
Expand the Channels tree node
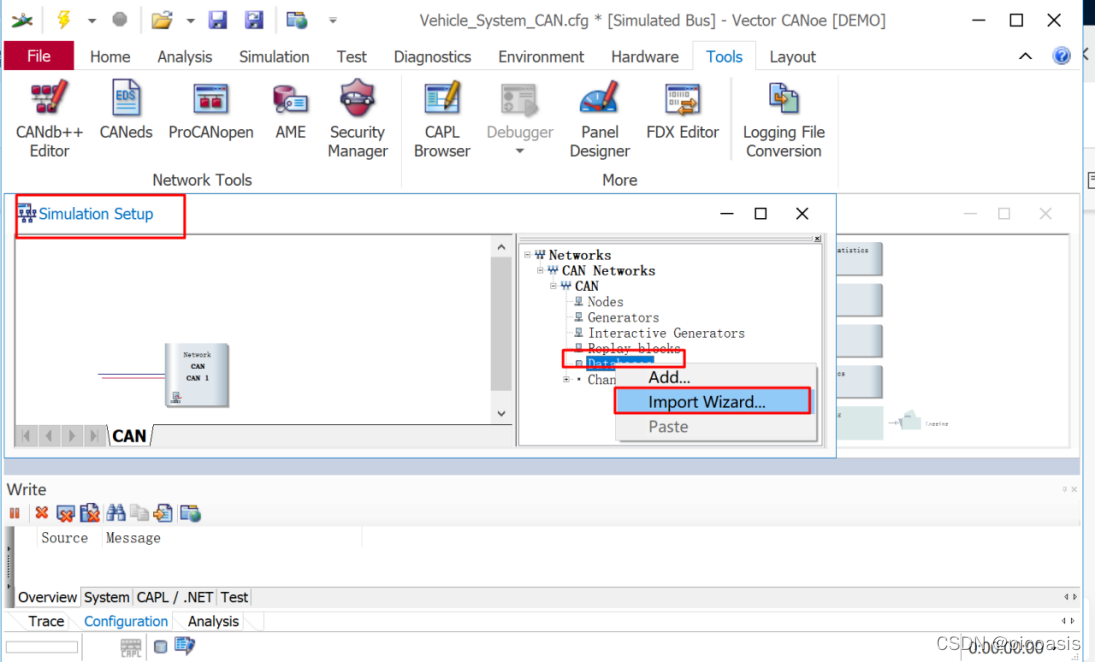(x=566, y=379)
